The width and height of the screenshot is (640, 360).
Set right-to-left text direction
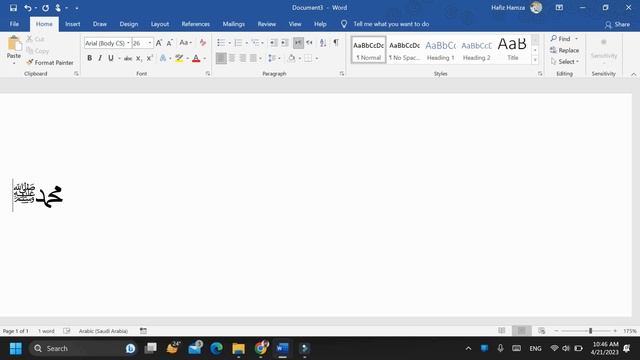pyautogui.click(x=309, y=43)
